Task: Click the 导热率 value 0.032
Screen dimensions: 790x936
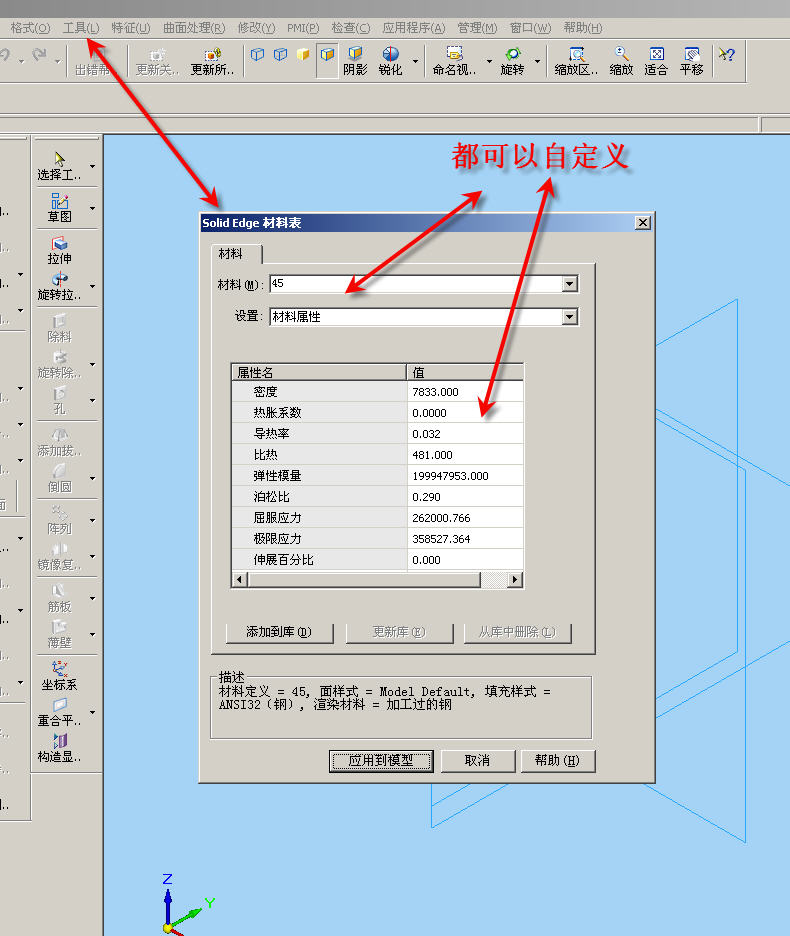Action: point(465,434)
